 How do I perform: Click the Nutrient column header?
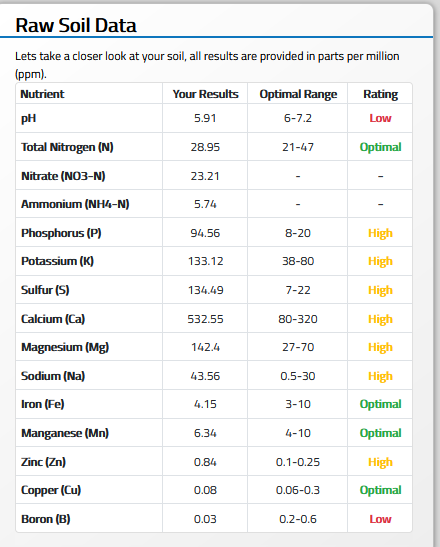42,94
